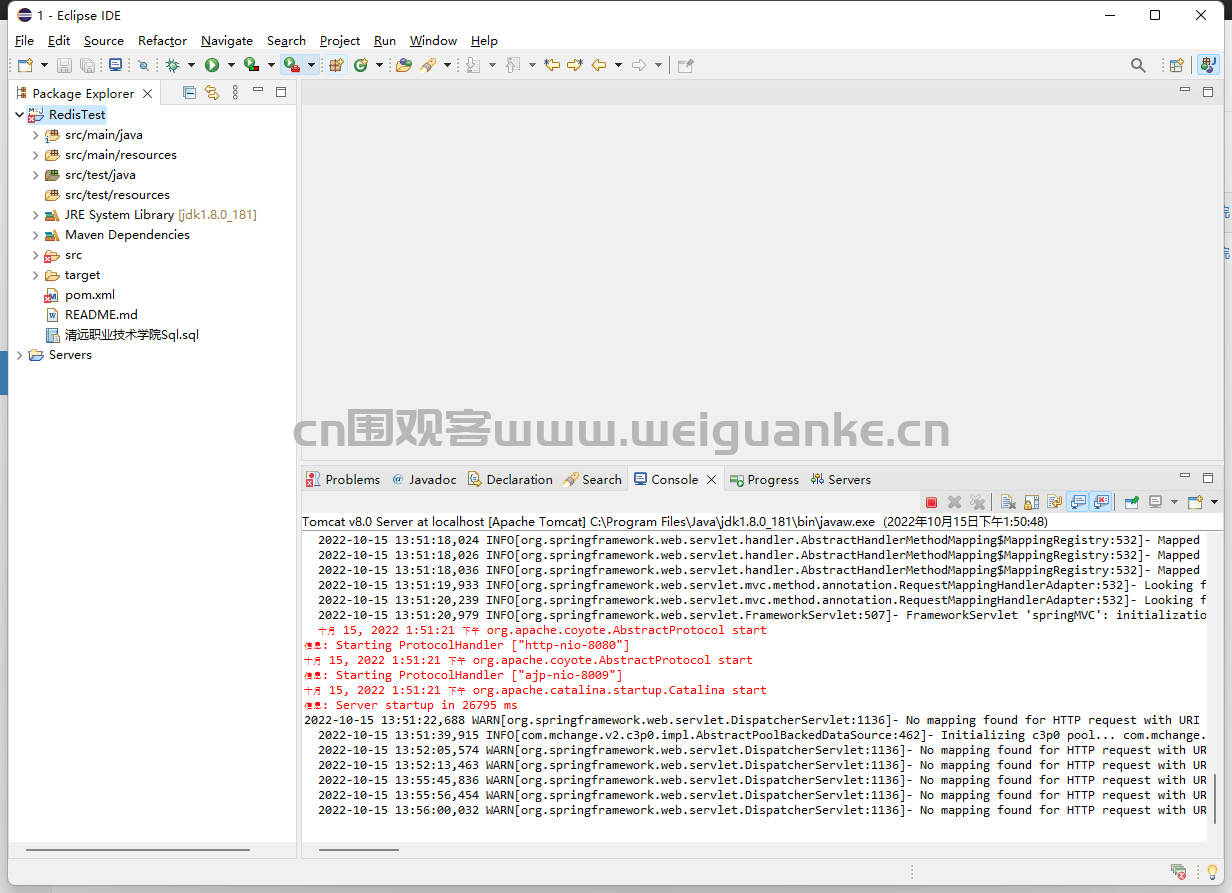The width and height of the screenshot is (1232, 893).
Task: Click Collapse All in Package Explorer
Action: pyautogui.click(x=189, y=92)
